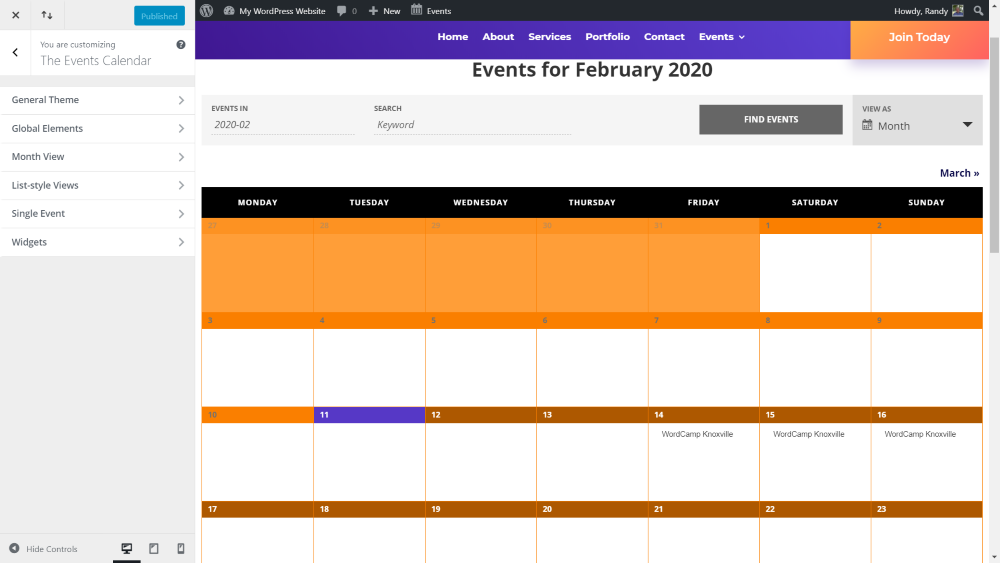This screenshot has height=563, width=1000.
Task: Open Month View settings
Action: (x=98, y=157)
